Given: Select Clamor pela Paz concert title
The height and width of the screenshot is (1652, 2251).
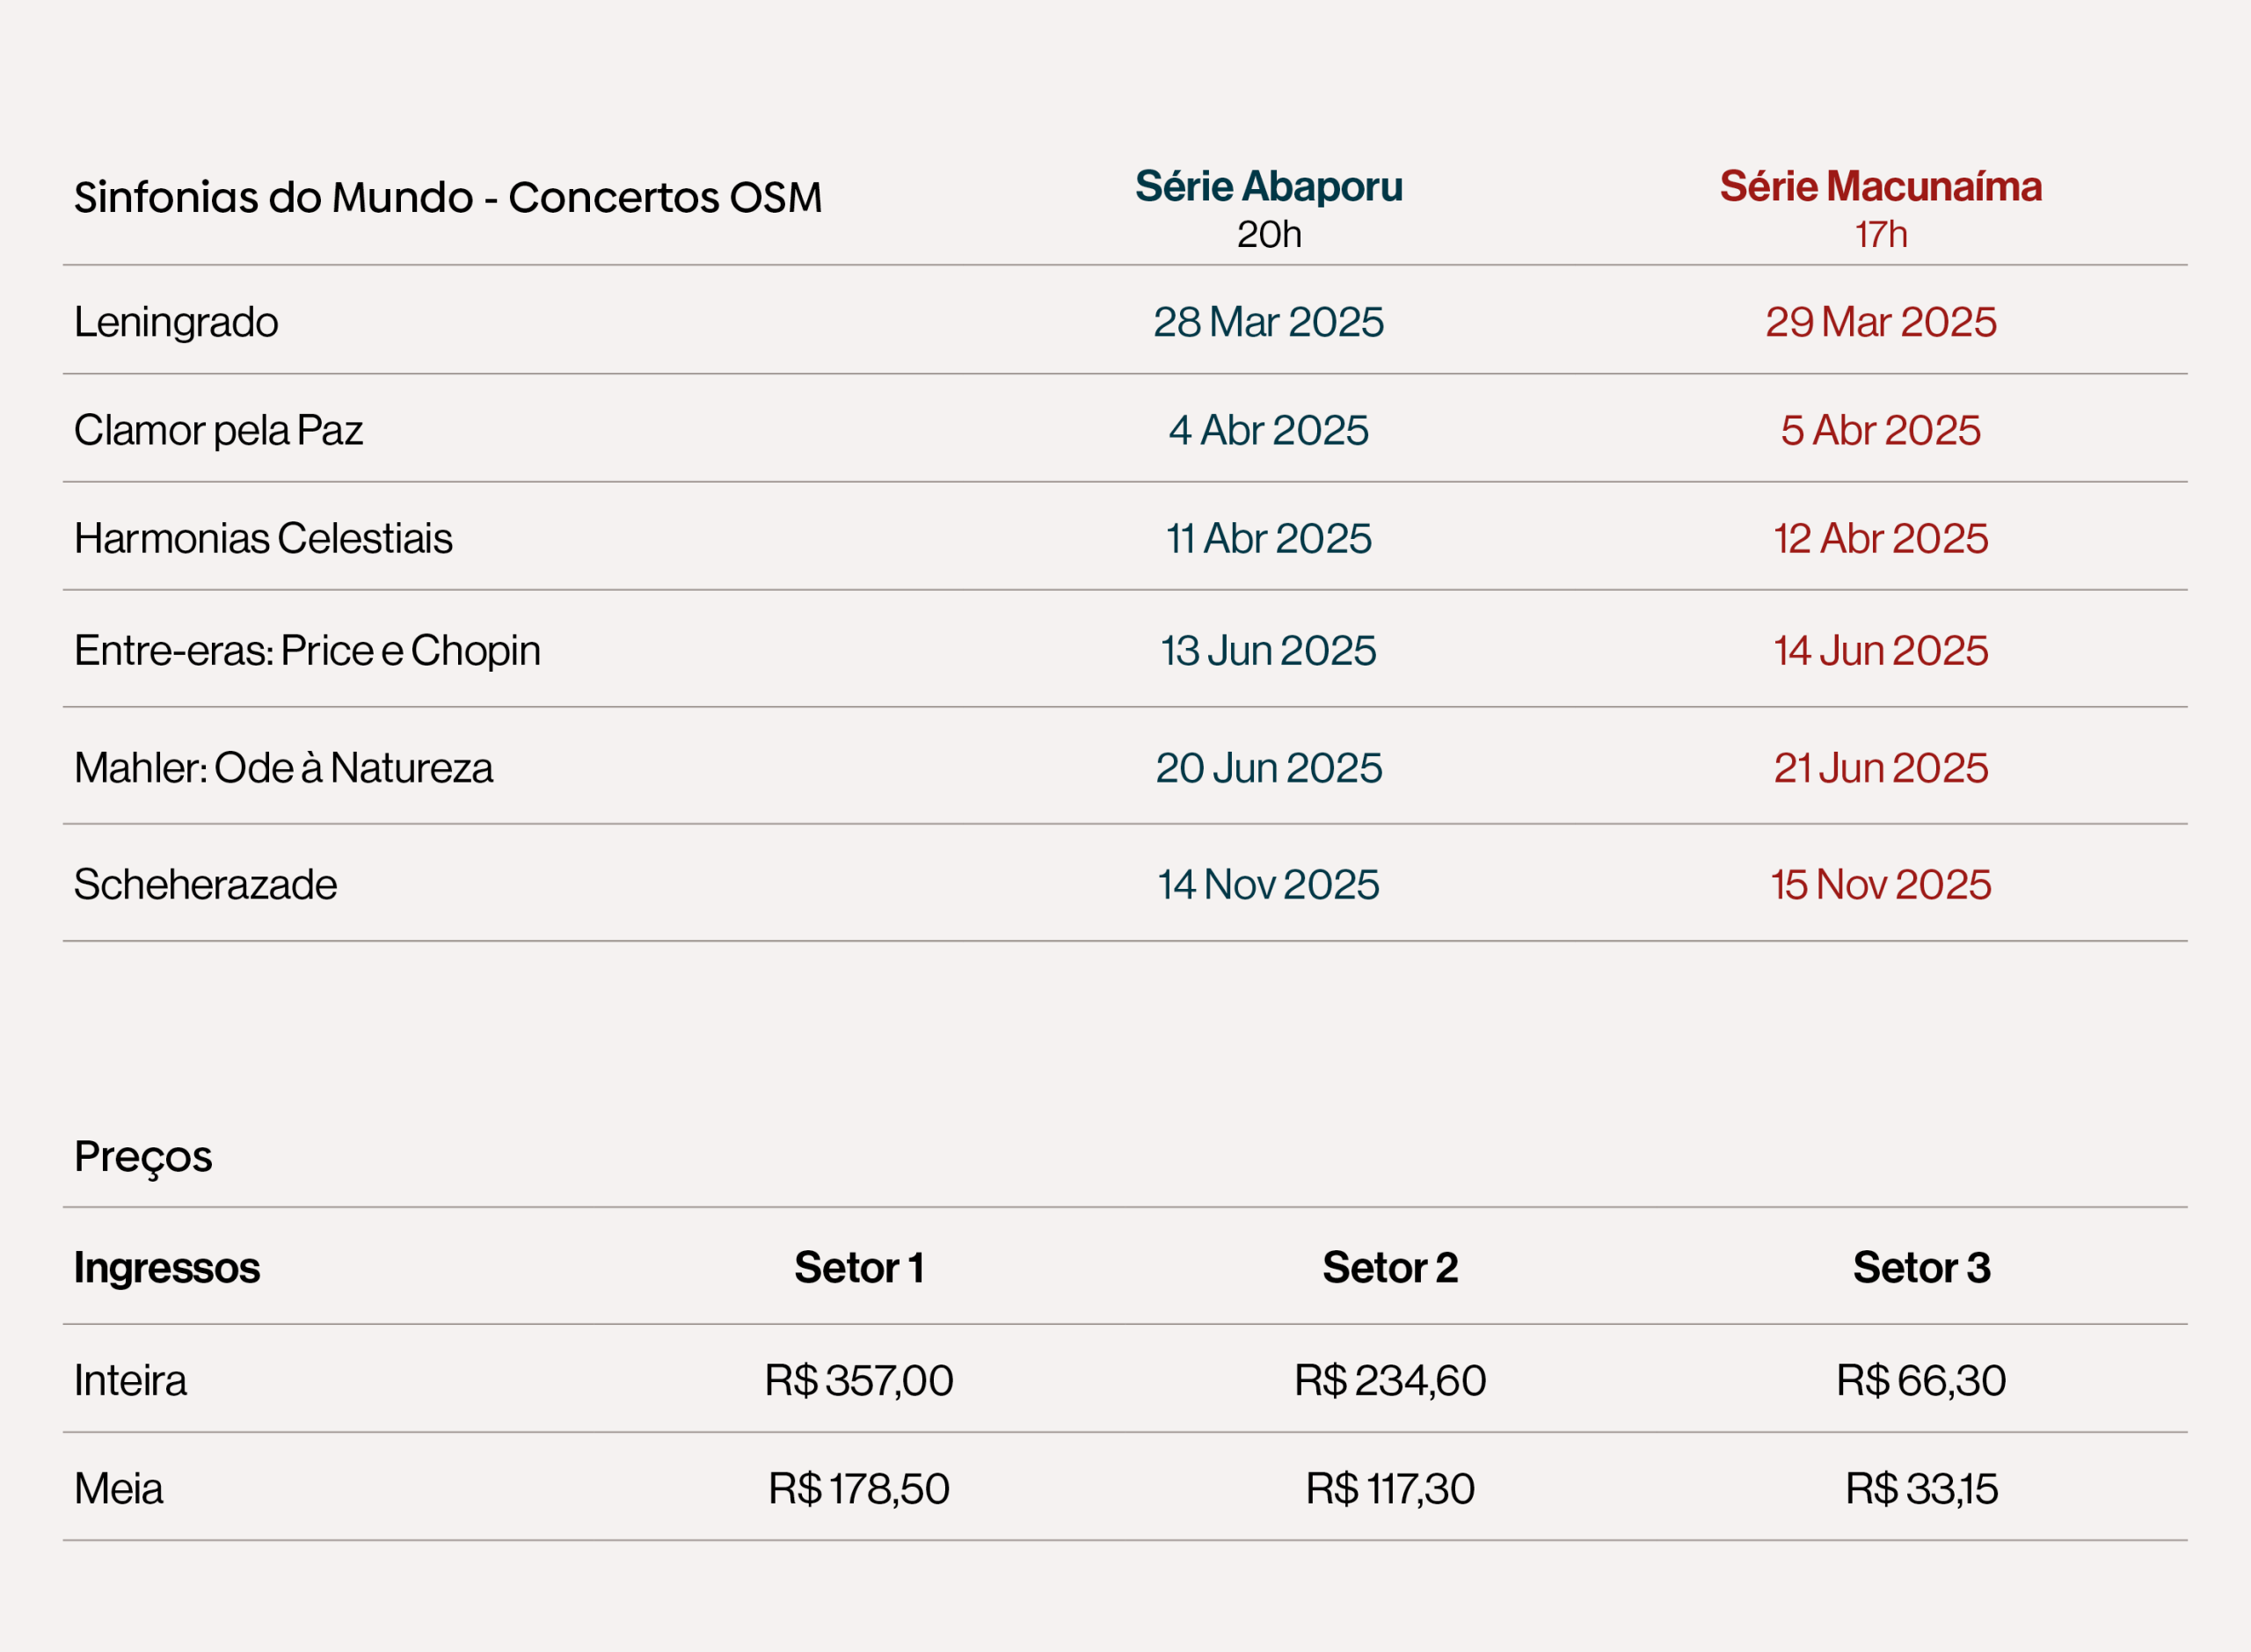Looking at the screenshot, I should click(218, 430).
